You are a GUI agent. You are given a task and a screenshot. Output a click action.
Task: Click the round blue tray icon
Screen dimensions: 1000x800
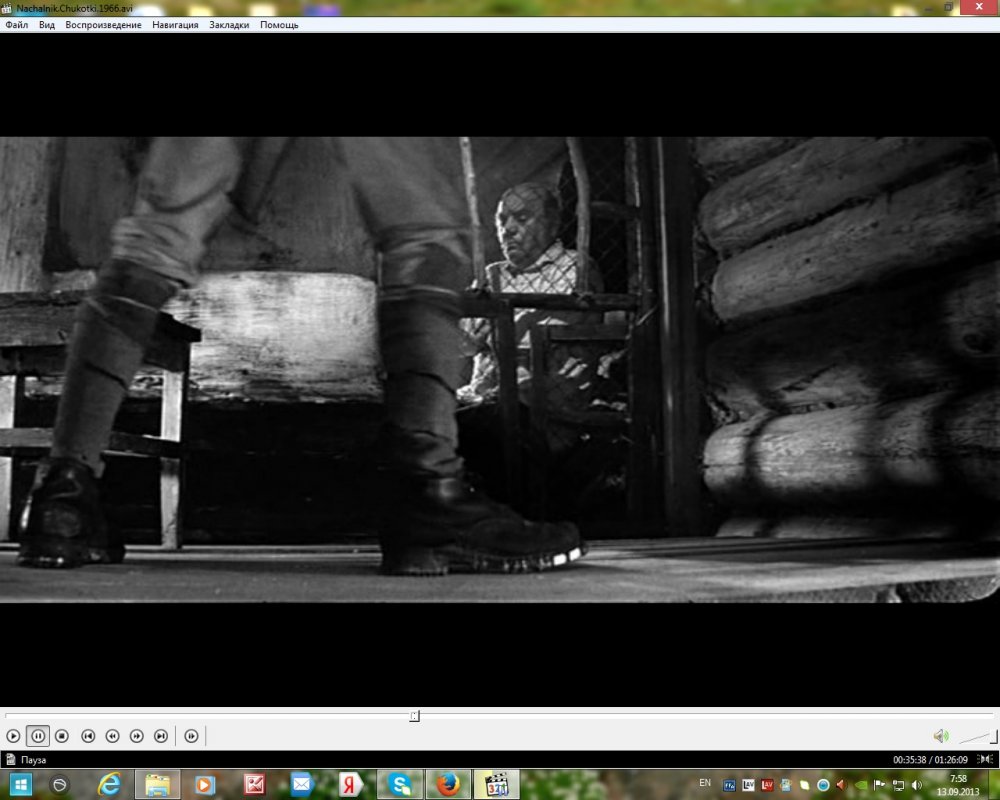tap(823, 785)
